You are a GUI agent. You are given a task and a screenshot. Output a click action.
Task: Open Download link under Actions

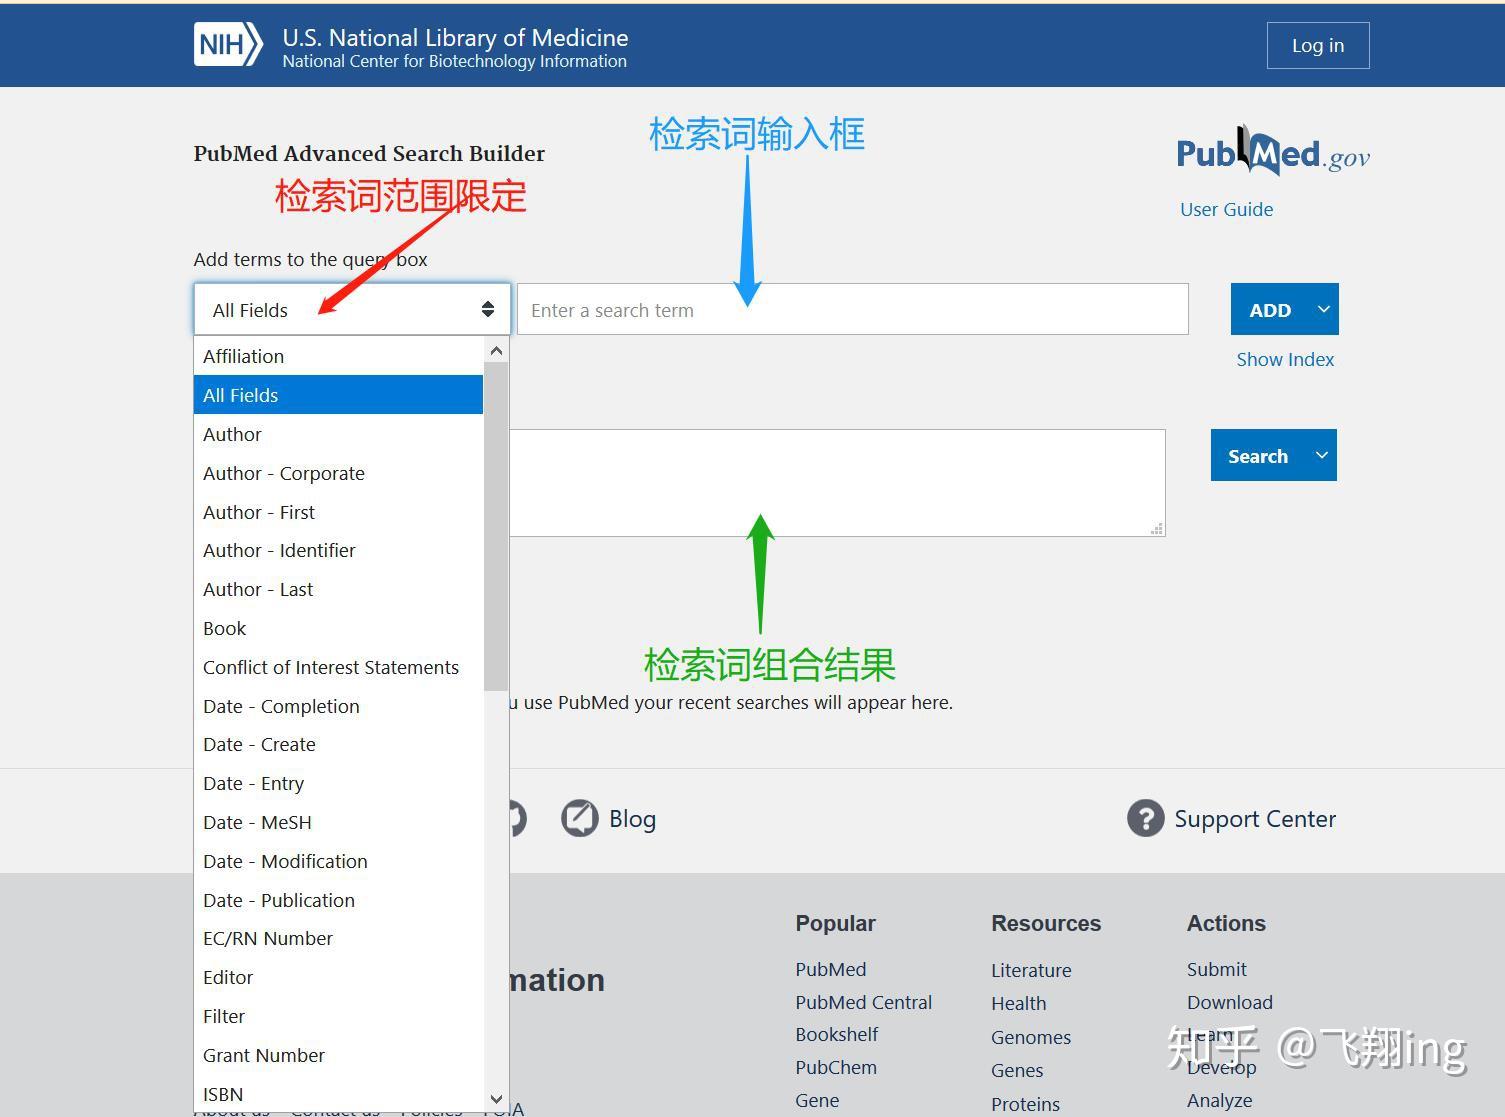1230,1002
